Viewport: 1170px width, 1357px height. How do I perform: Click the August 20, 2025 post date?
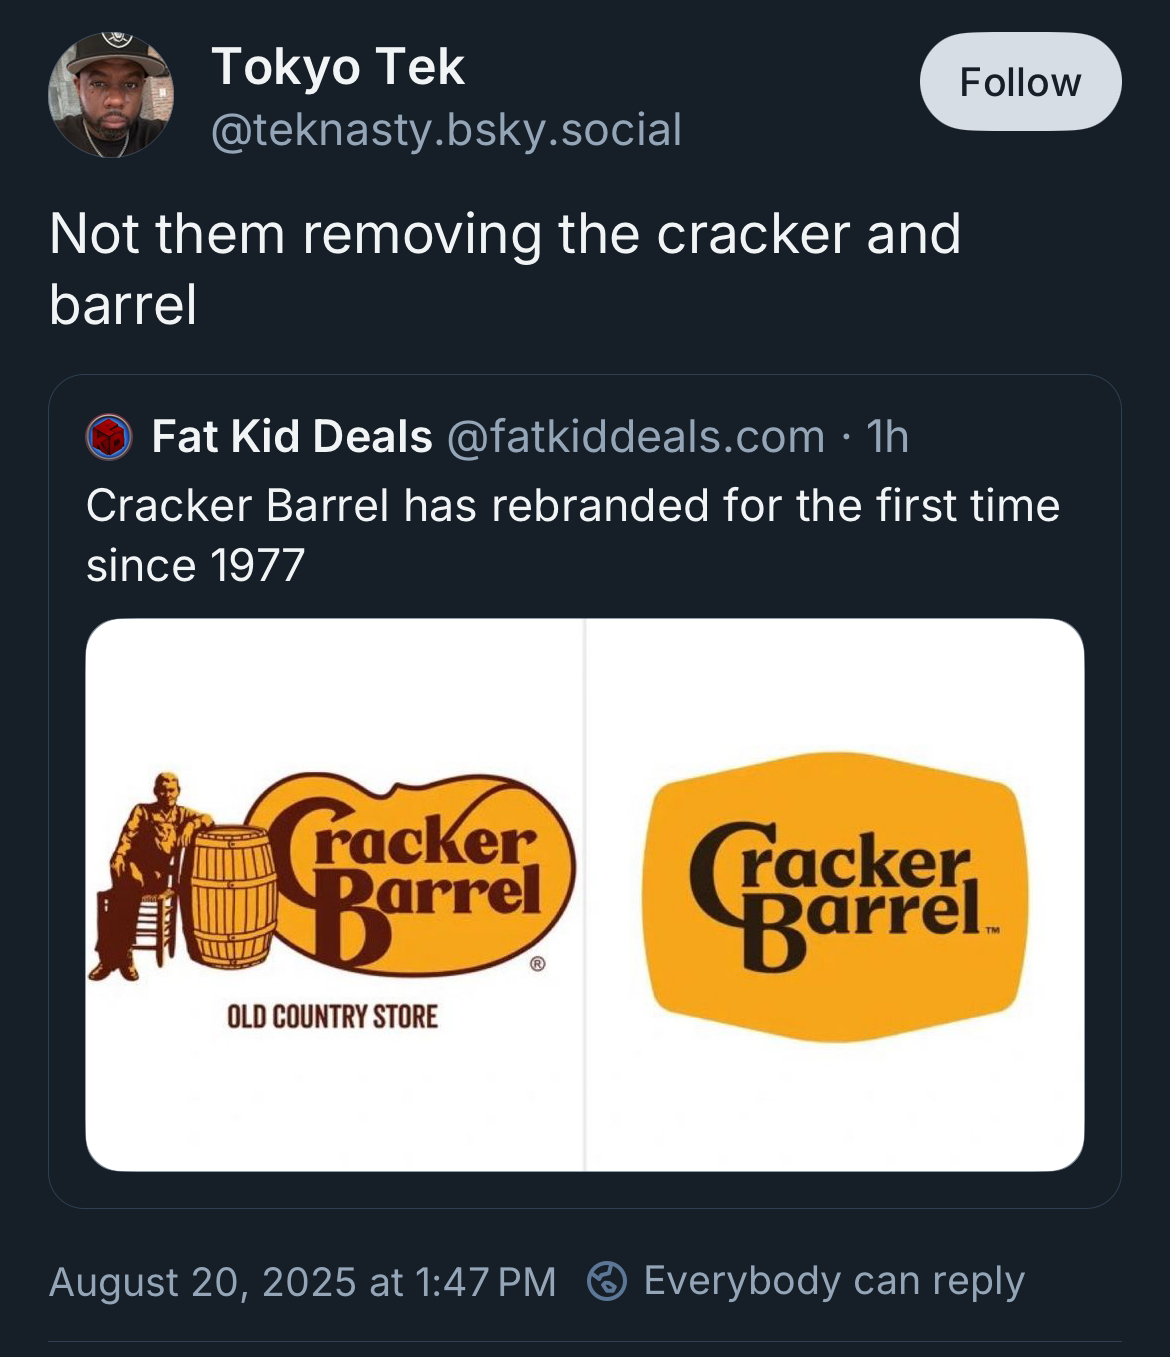[302, 1282]
